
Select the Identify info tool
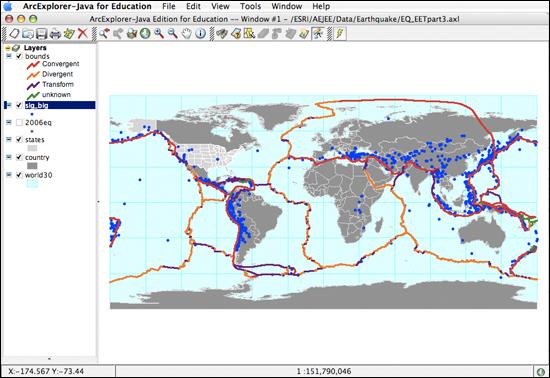[200, 33]
